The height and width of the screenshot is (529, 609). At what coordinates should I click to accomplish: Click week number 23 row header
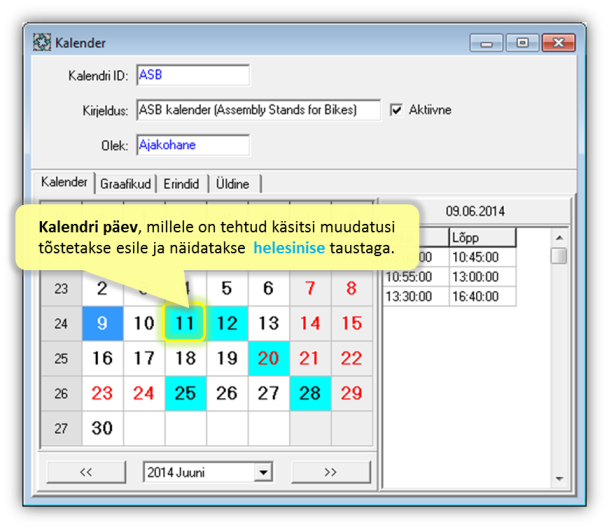[61, 289]
